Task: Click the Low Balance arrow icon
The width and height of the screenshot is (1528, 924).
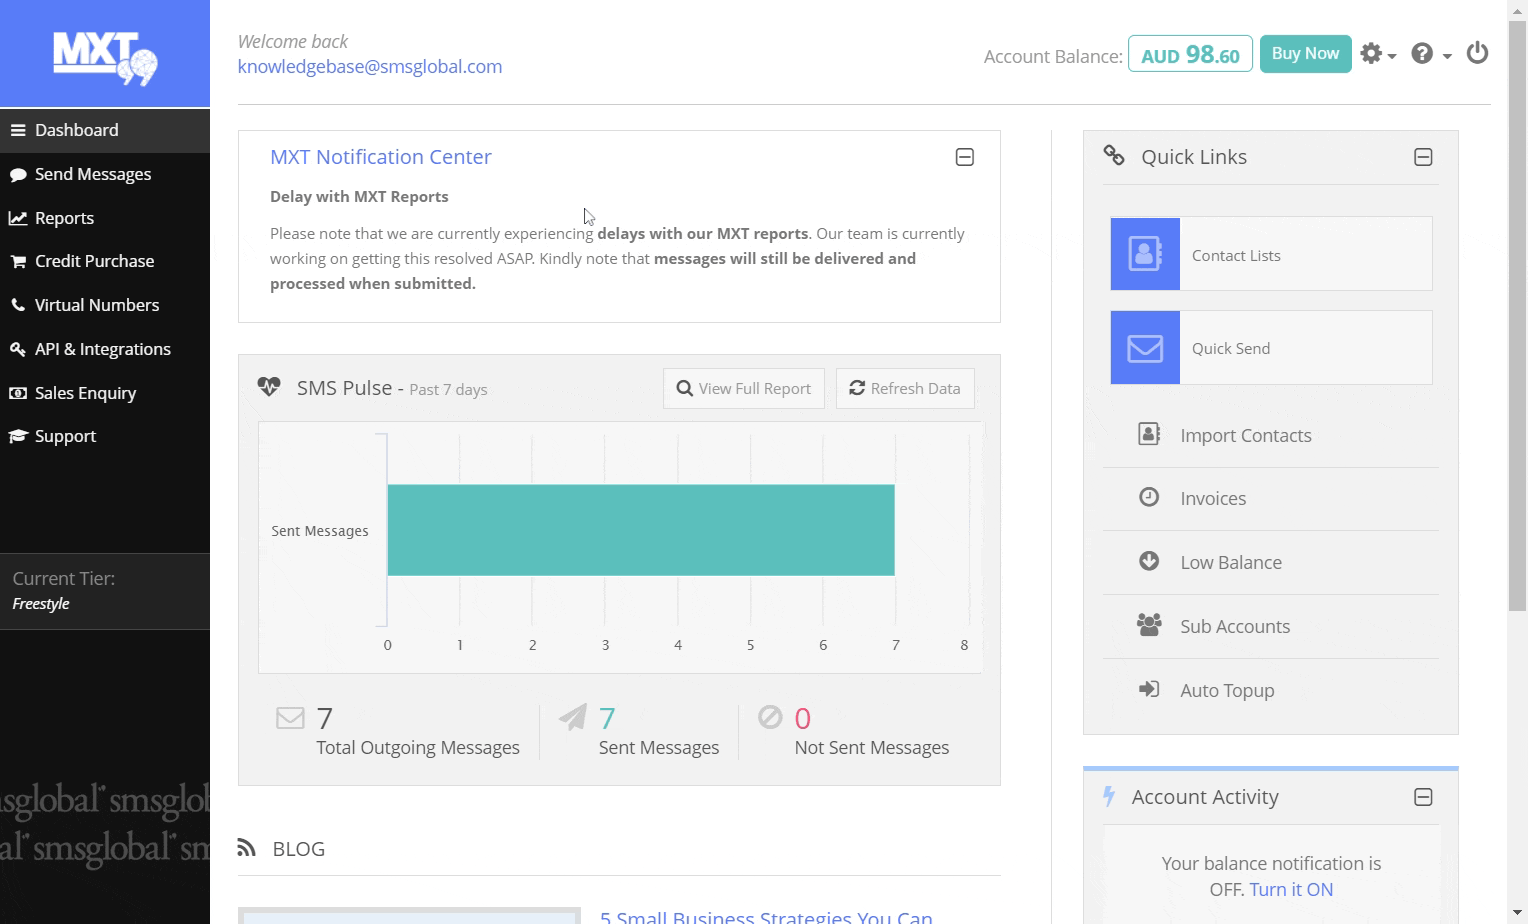Action: coord(1149,561)
